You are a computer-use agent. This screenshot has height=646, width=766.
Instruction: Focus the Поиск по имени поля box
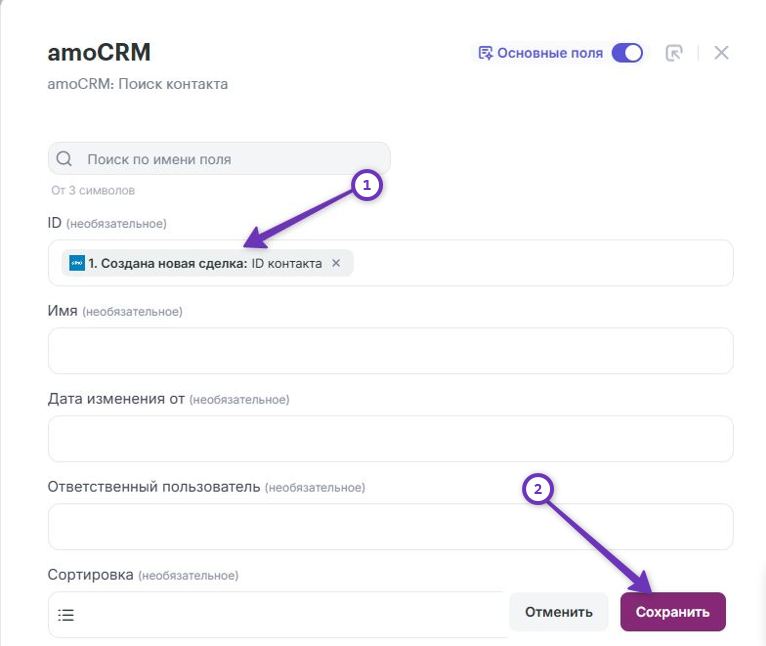[x=219, y=159]
